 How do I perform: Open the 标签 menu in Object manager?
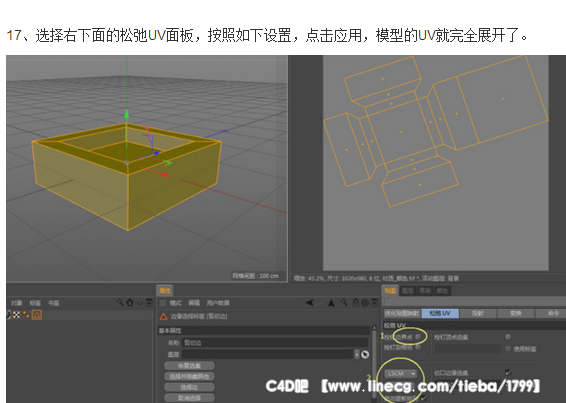35,303
